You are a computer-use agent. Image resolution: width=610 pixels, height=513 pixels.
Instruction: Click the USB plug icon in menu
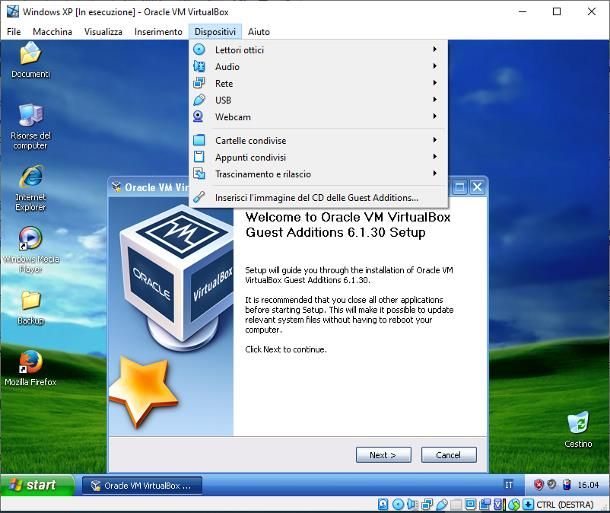199,100
